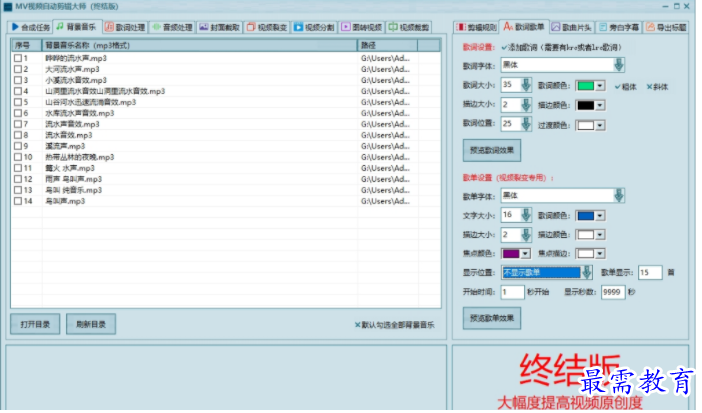Open the 合成任务 tab with the play icon
Screen dimensions: 702x413
point(30,27)
